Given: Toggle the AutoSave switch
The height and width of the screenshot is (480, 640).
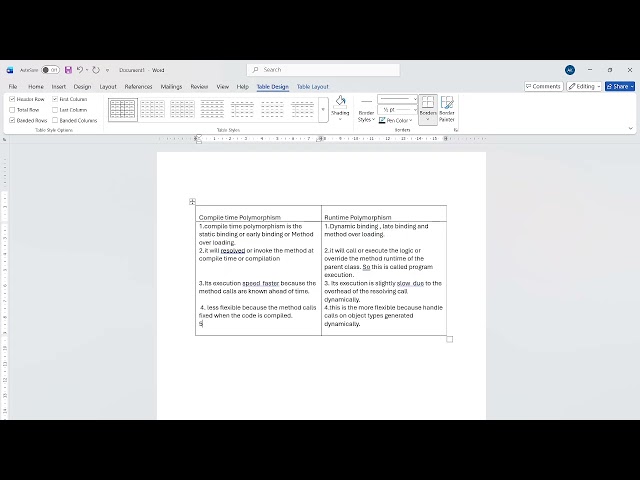Looking at the screenshot, I should pyautogui.click(x=51, y=70).
